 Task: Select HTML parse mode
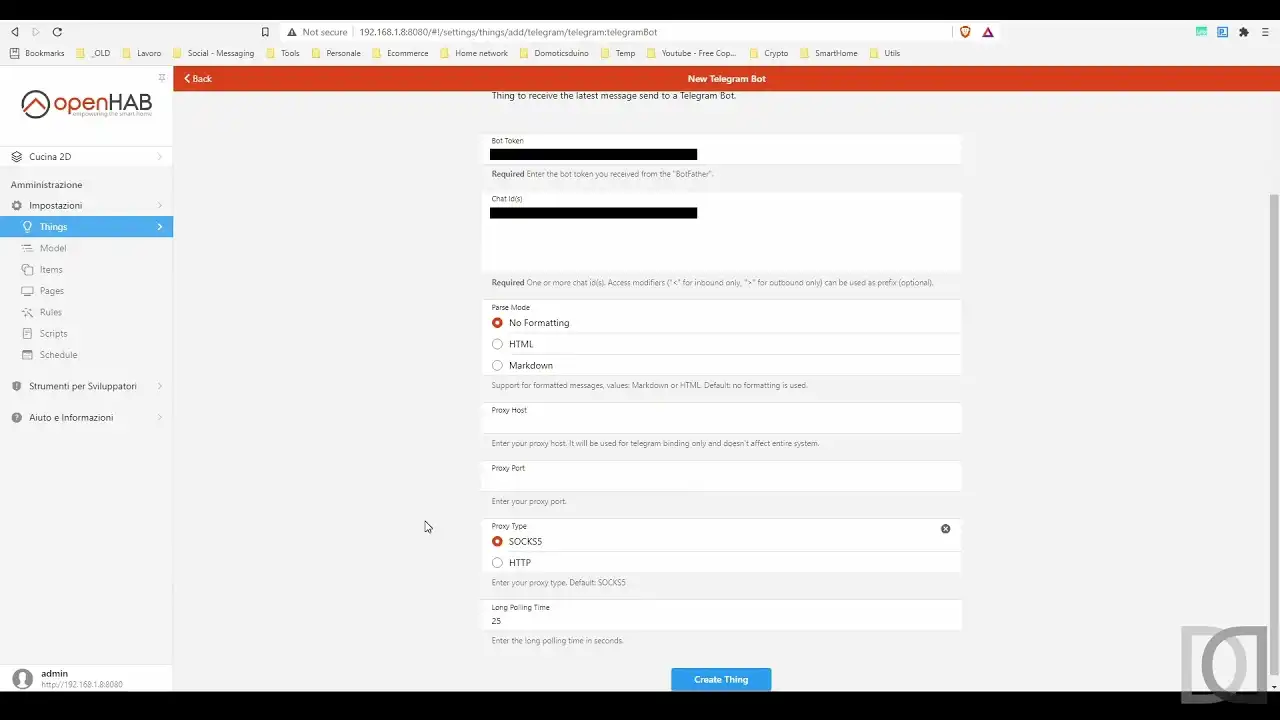pos(721,344)
